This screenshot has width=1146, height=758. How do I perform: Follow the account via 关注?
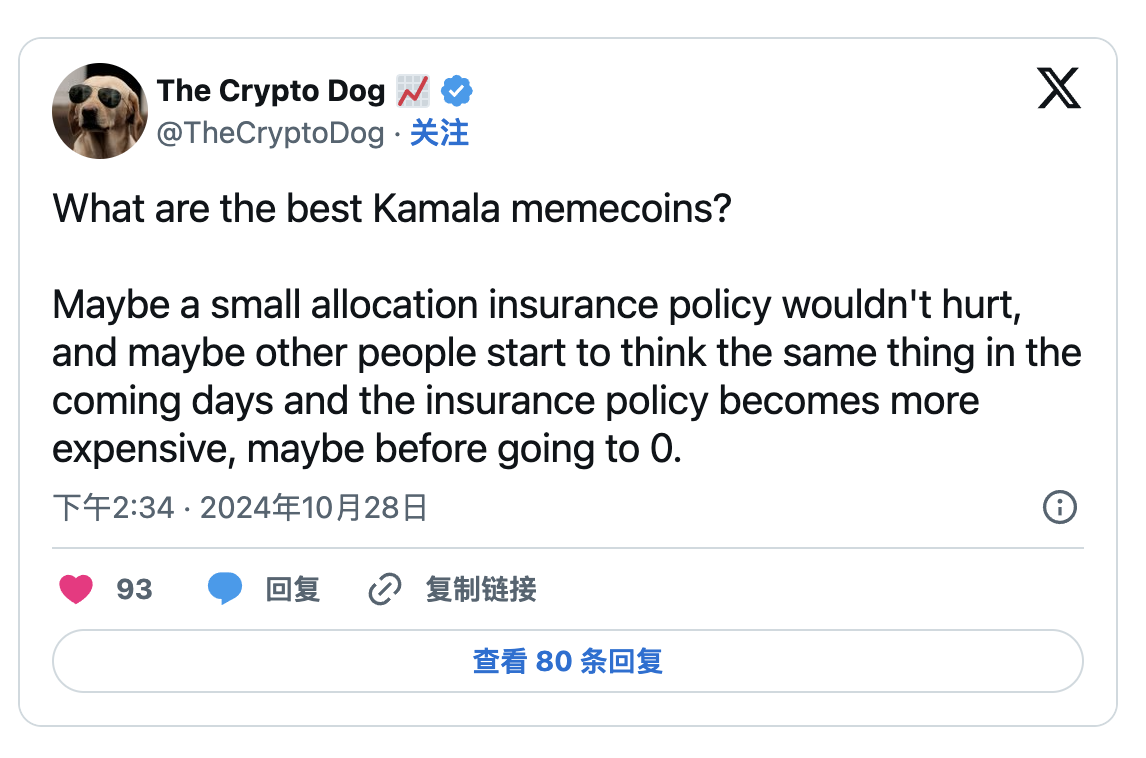[x=439, y=133]
